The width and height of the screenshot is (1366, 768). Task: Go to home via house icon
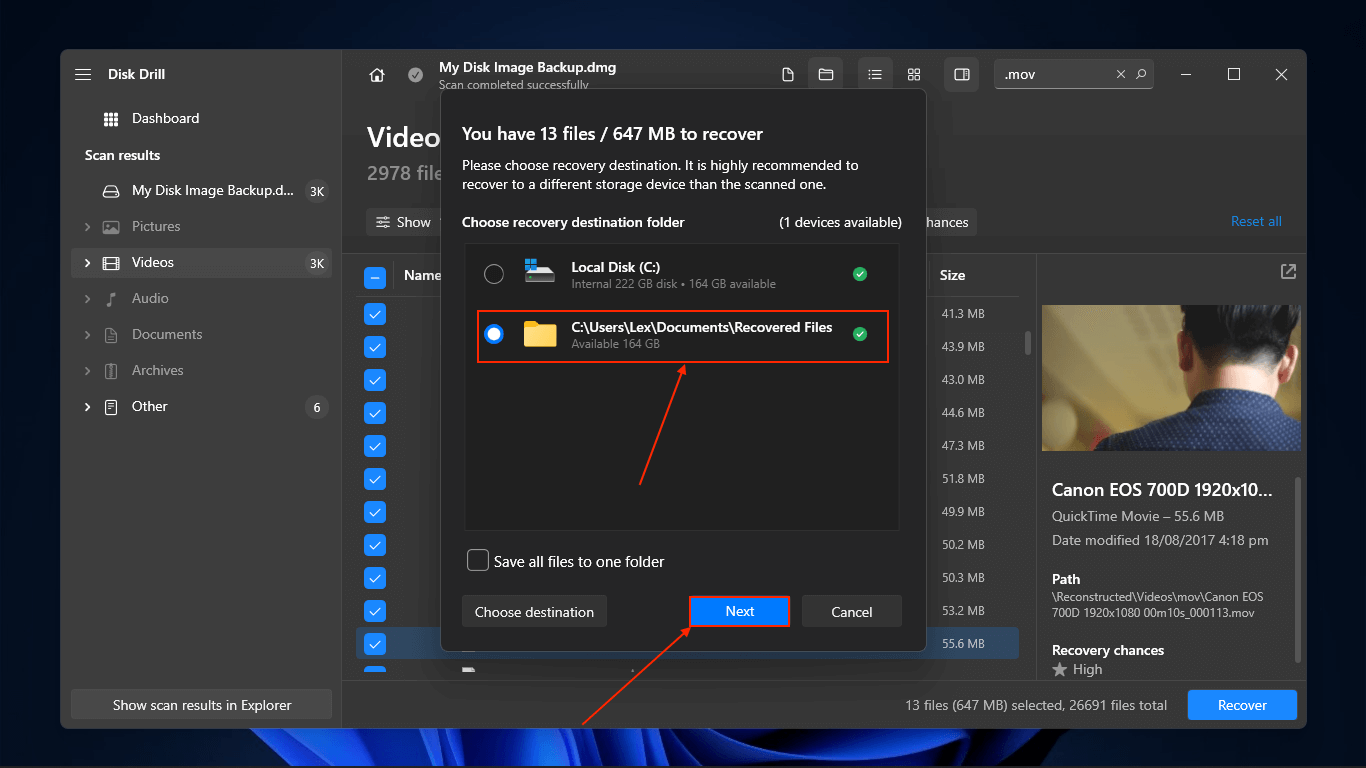click(377, 75)
